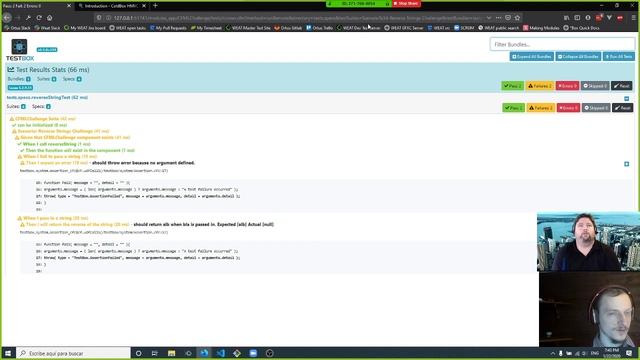This screenshot has height=360, width=640.
Task: Open 'Then I will return the reverse' spec
Action: click(78, 224)
